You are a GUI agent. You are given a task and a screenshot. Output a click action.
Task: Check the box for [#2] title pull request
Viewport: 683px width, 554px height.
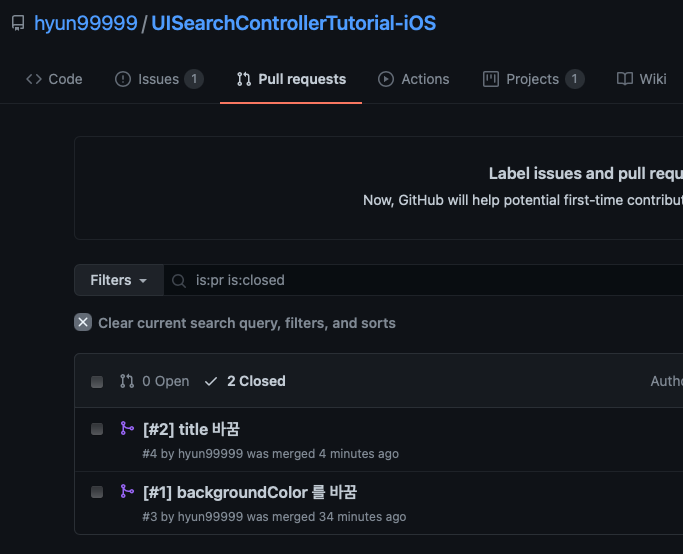click(97, 429)
